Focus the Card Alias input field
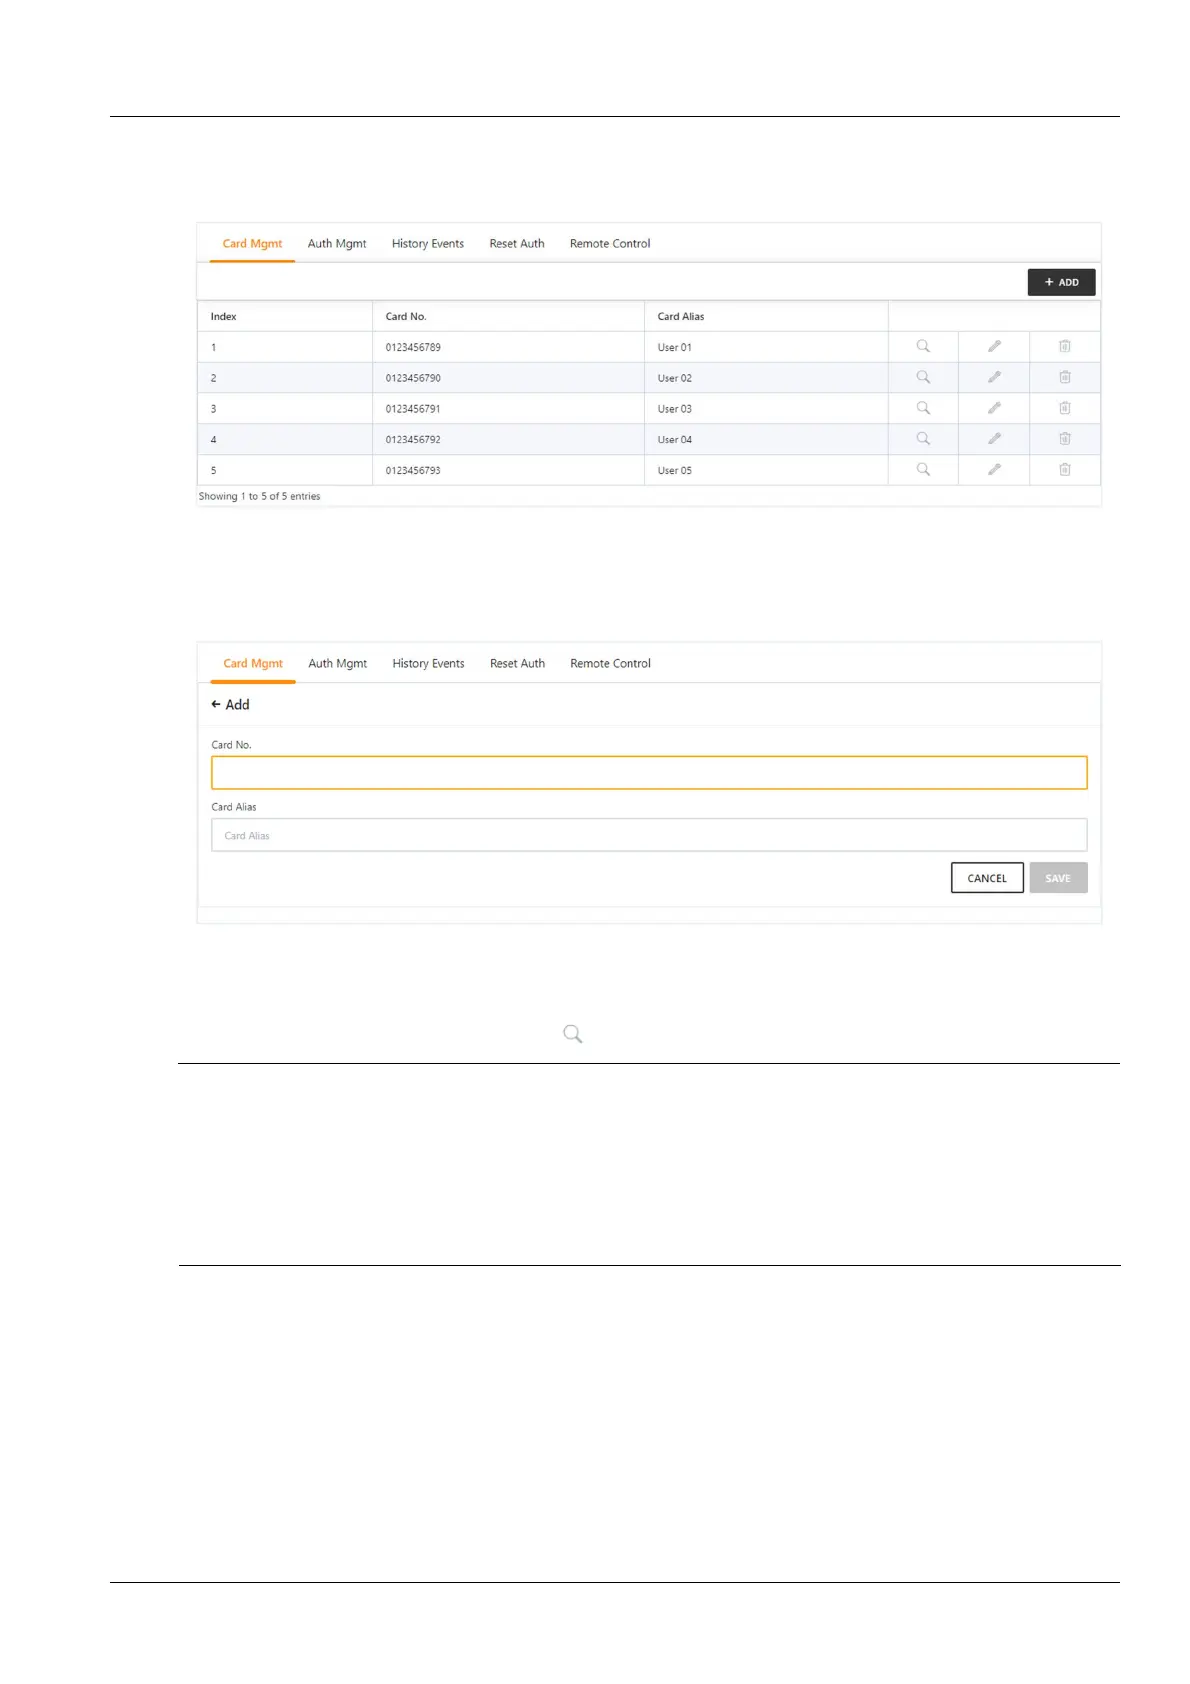The image size is (1190, 1684). point(649,835)
